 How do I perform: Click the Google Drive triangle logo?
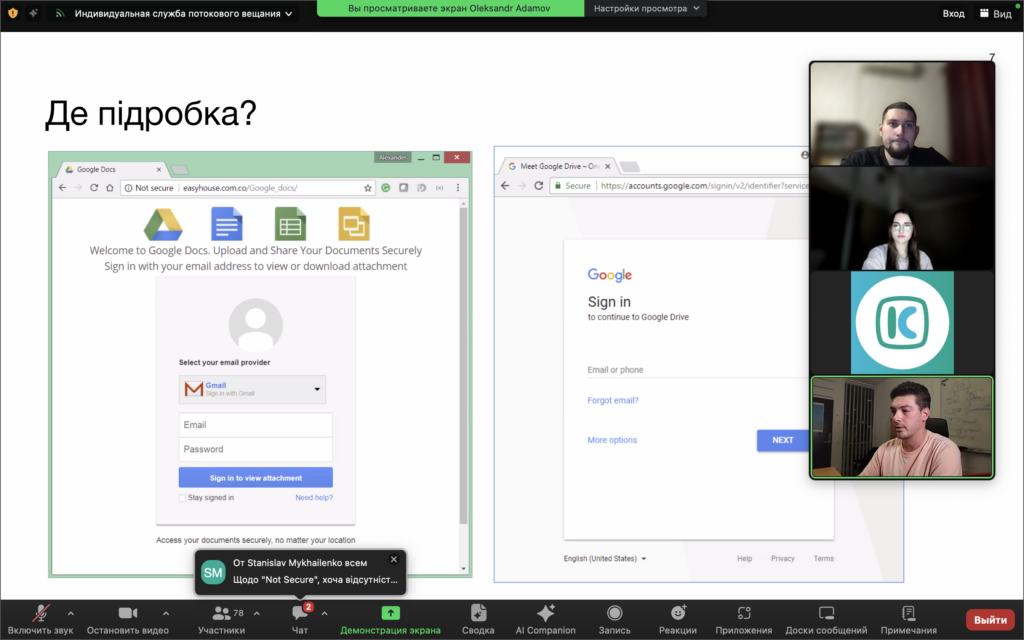point(163,225)
